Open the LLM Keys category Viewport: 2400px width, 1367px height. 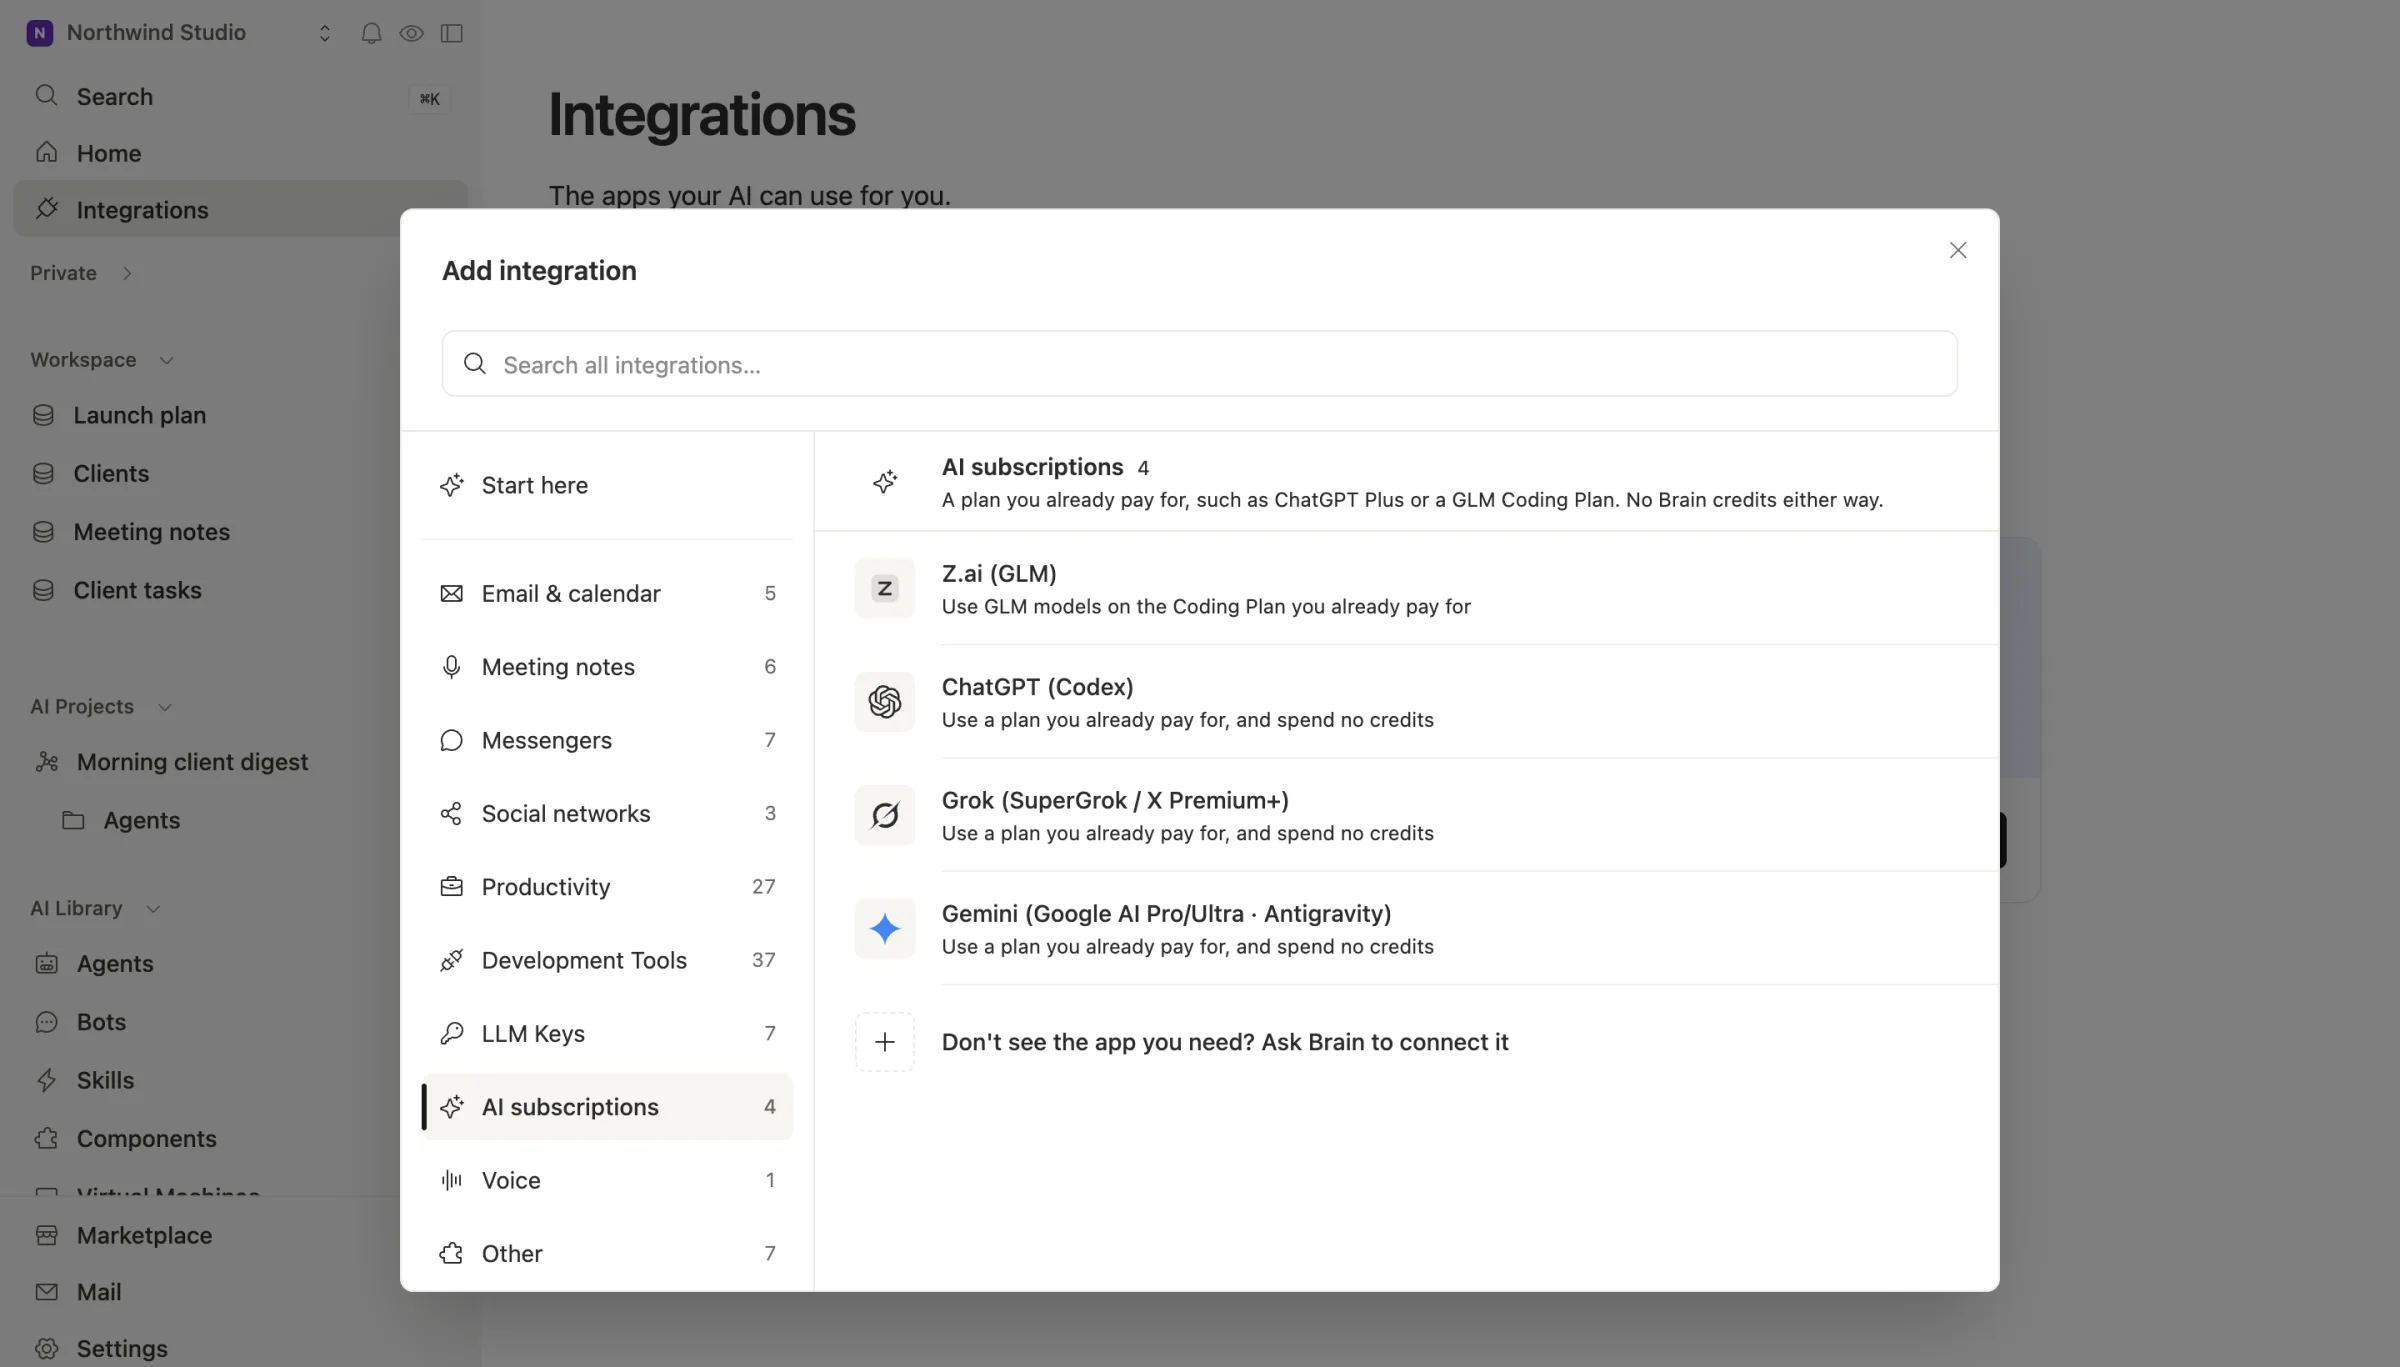coord(607,1033)
